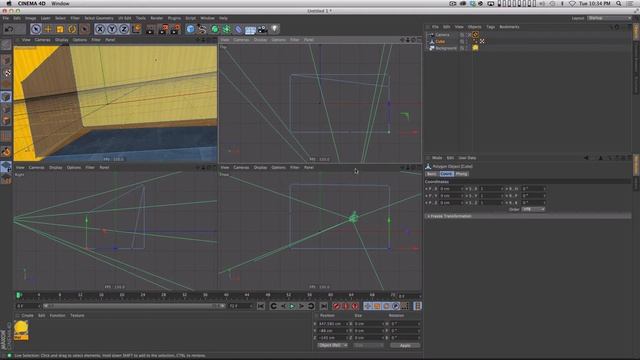Go to start of animation

pyautogui.click(x=260, y=306)
